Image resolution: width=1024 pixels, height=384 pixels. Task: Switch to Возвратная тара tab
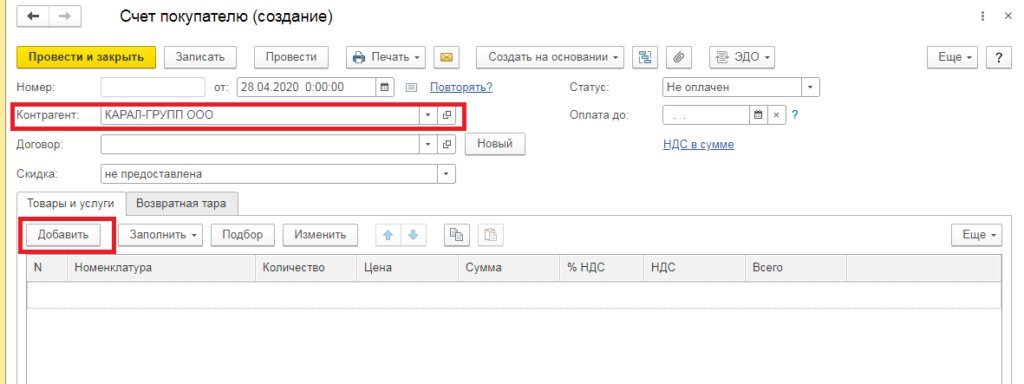[182, 203]
